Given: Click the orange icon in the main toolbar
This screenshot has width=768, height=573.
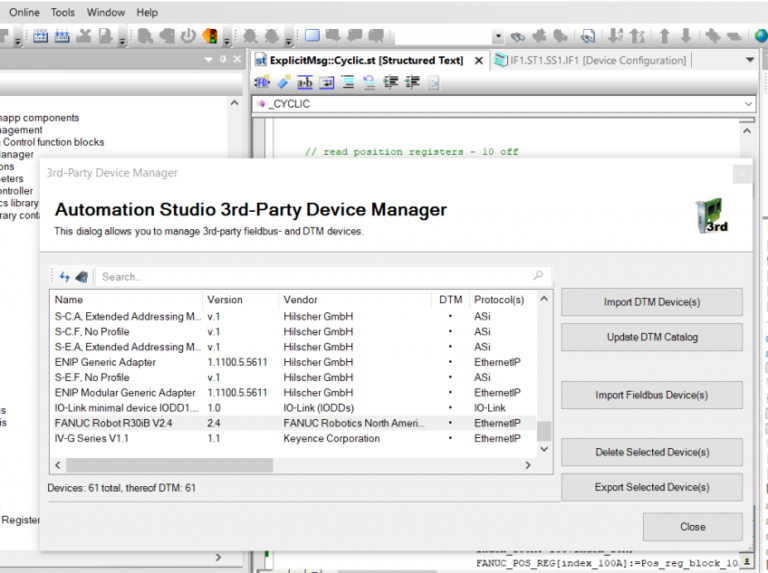Looking at the screenshot, I should click(210, 36).
